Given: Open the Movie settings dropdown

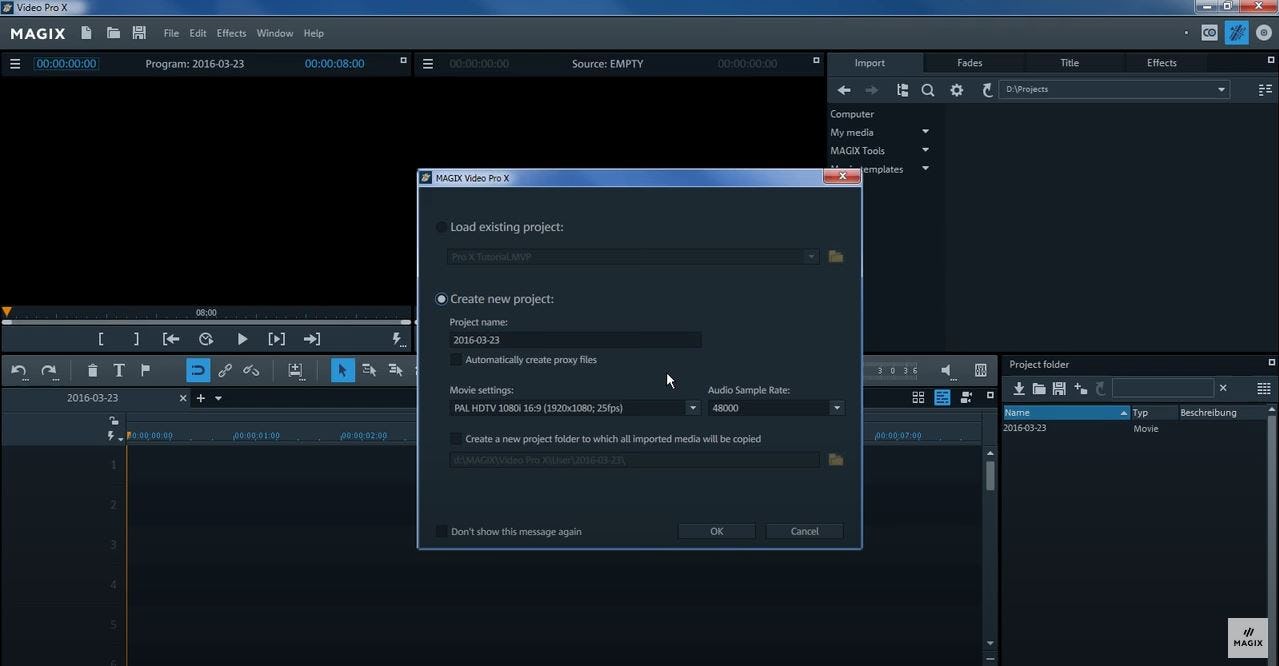Looking at the screenshot, I should point(692,408).
